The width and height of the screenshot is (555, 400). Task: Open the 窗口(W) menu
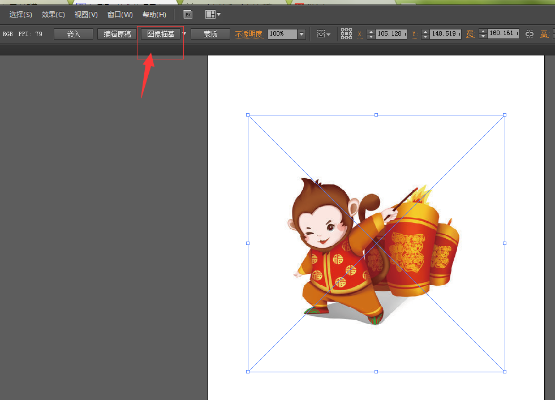point(120,15)
